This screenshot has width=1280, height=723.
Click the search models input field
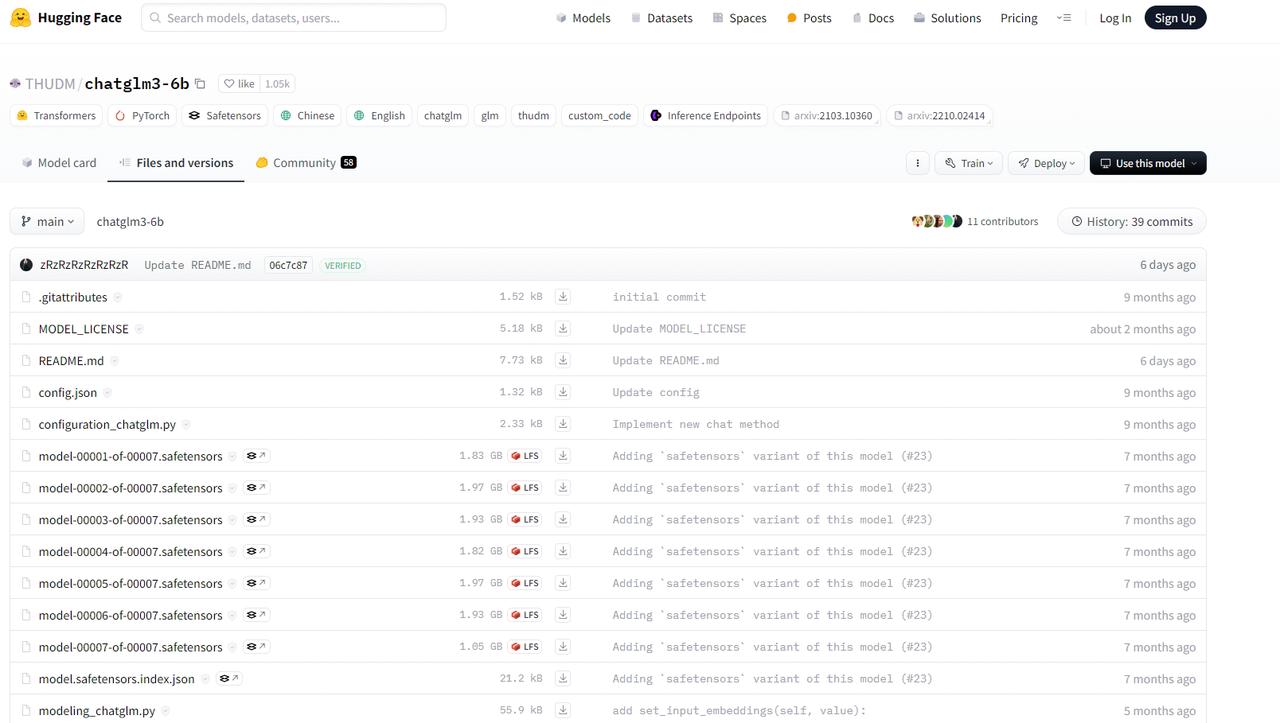294,18
